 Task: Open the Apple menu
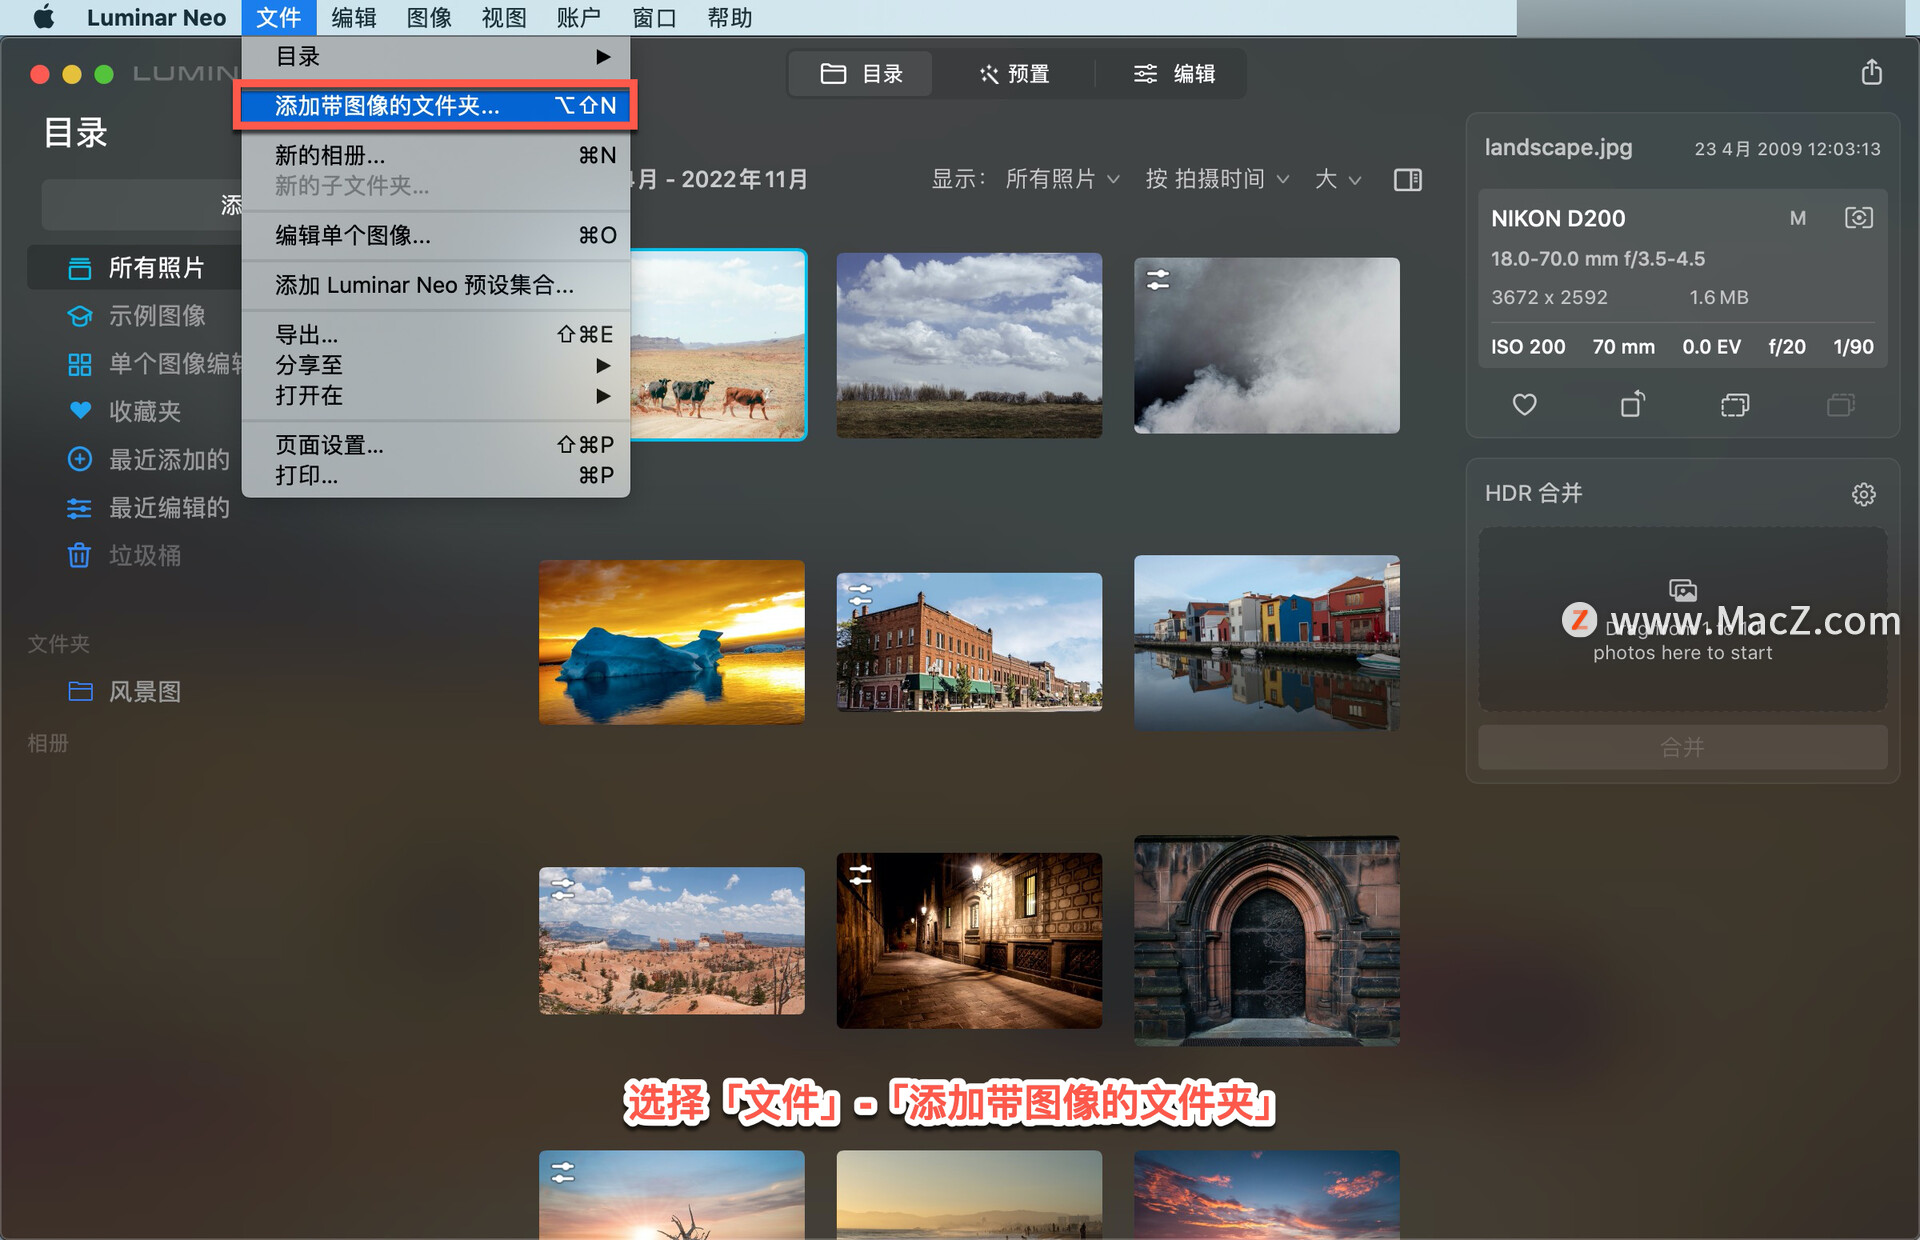pyautogui.click(x=44, y=17)
